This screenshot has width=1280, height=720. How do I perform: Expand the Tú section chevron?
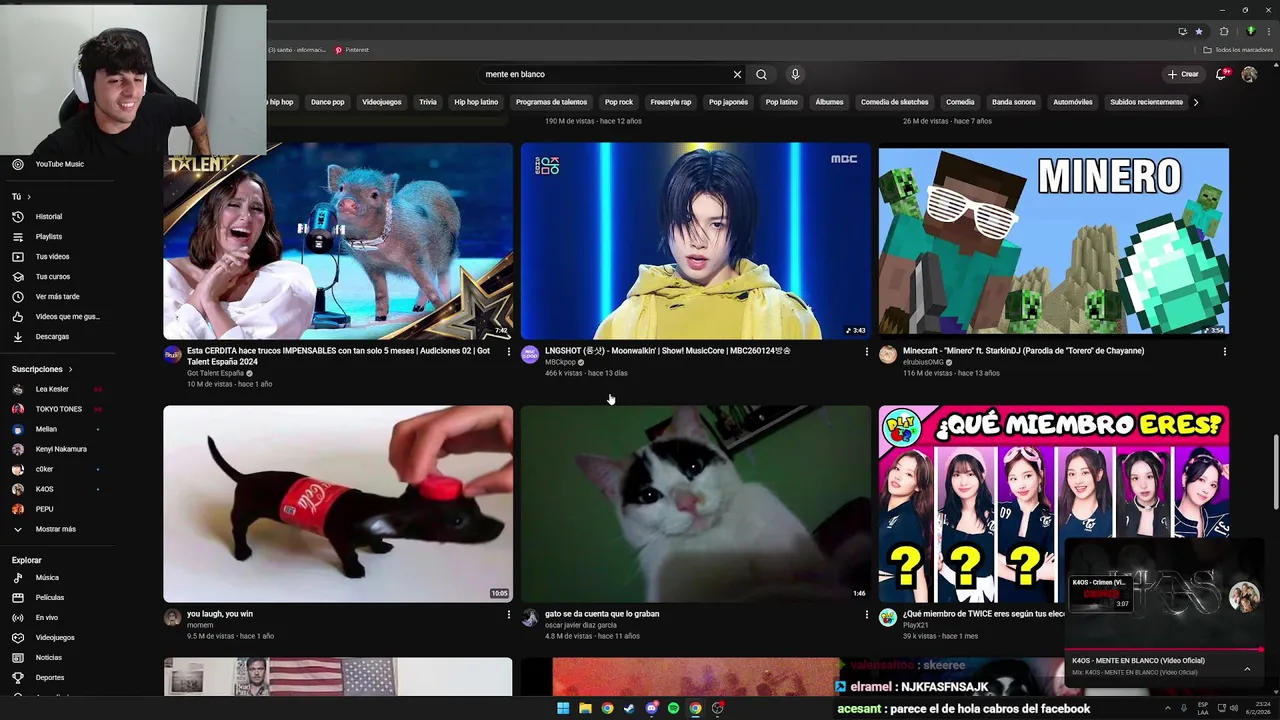point(29,197)
